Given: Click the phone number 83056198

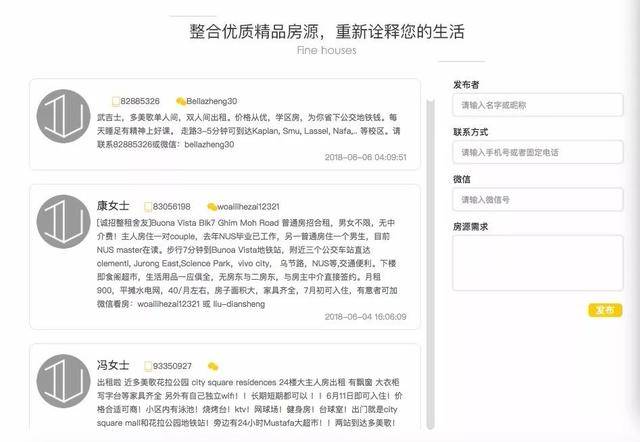Looking at the screenshot, I should coord(172,207).
